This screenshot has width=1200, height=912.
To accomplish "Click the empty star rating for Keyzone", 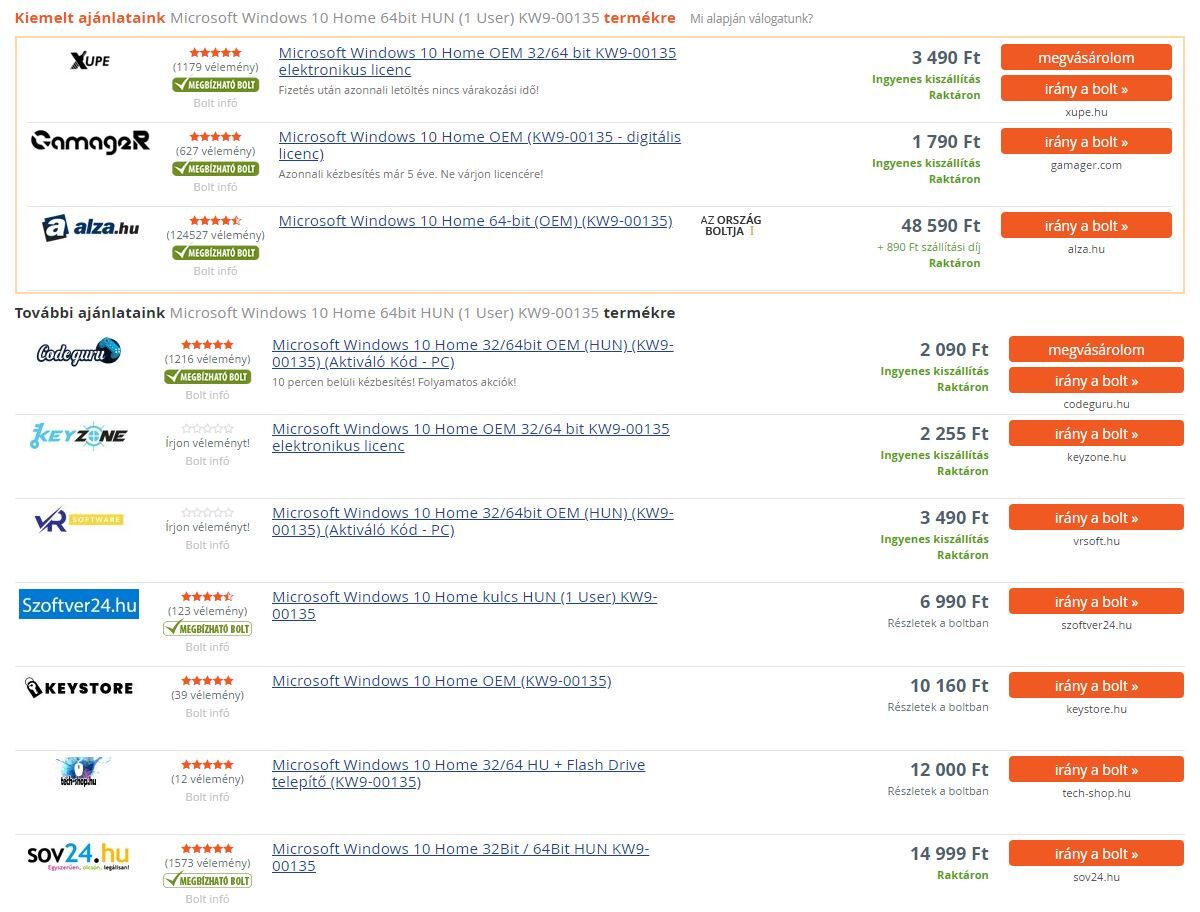I will point(207,429).
